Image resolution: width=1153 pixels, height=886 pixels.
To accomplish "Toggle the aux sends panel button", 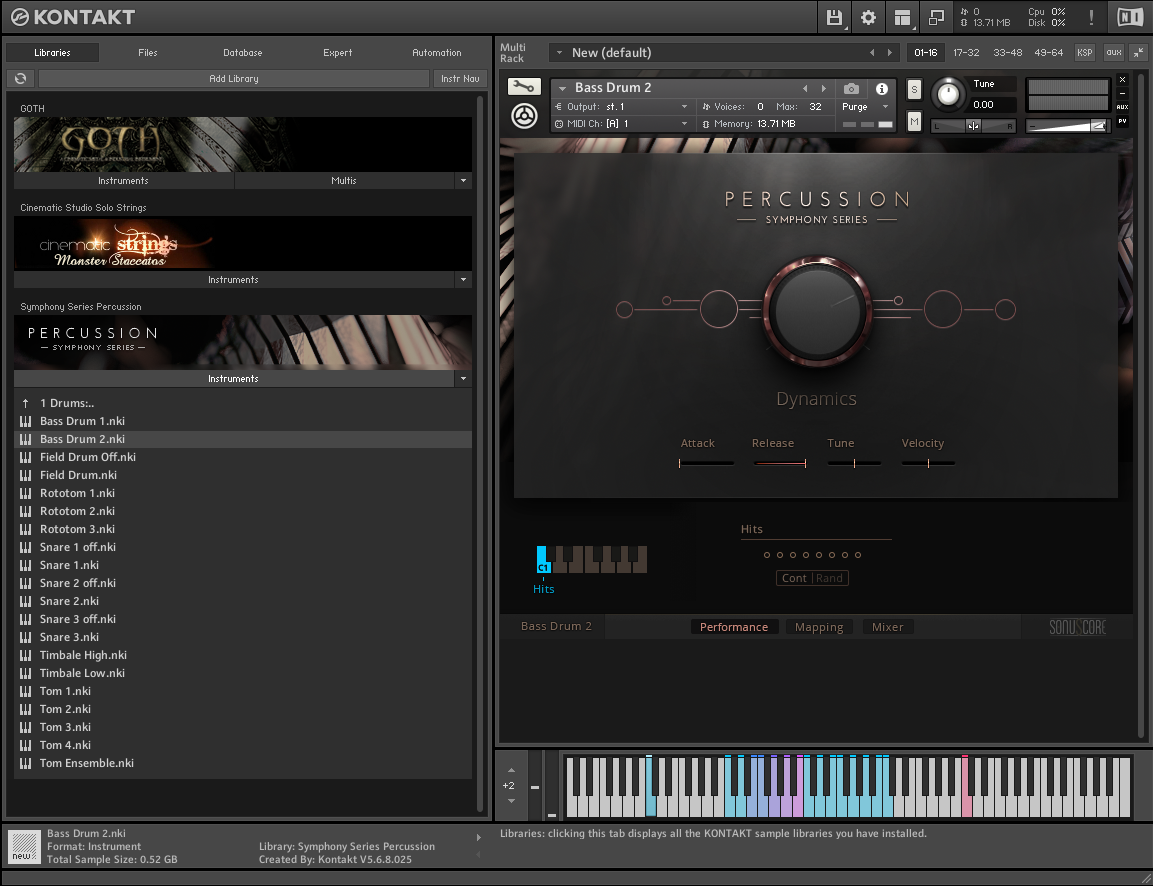I will [1114, 52].
